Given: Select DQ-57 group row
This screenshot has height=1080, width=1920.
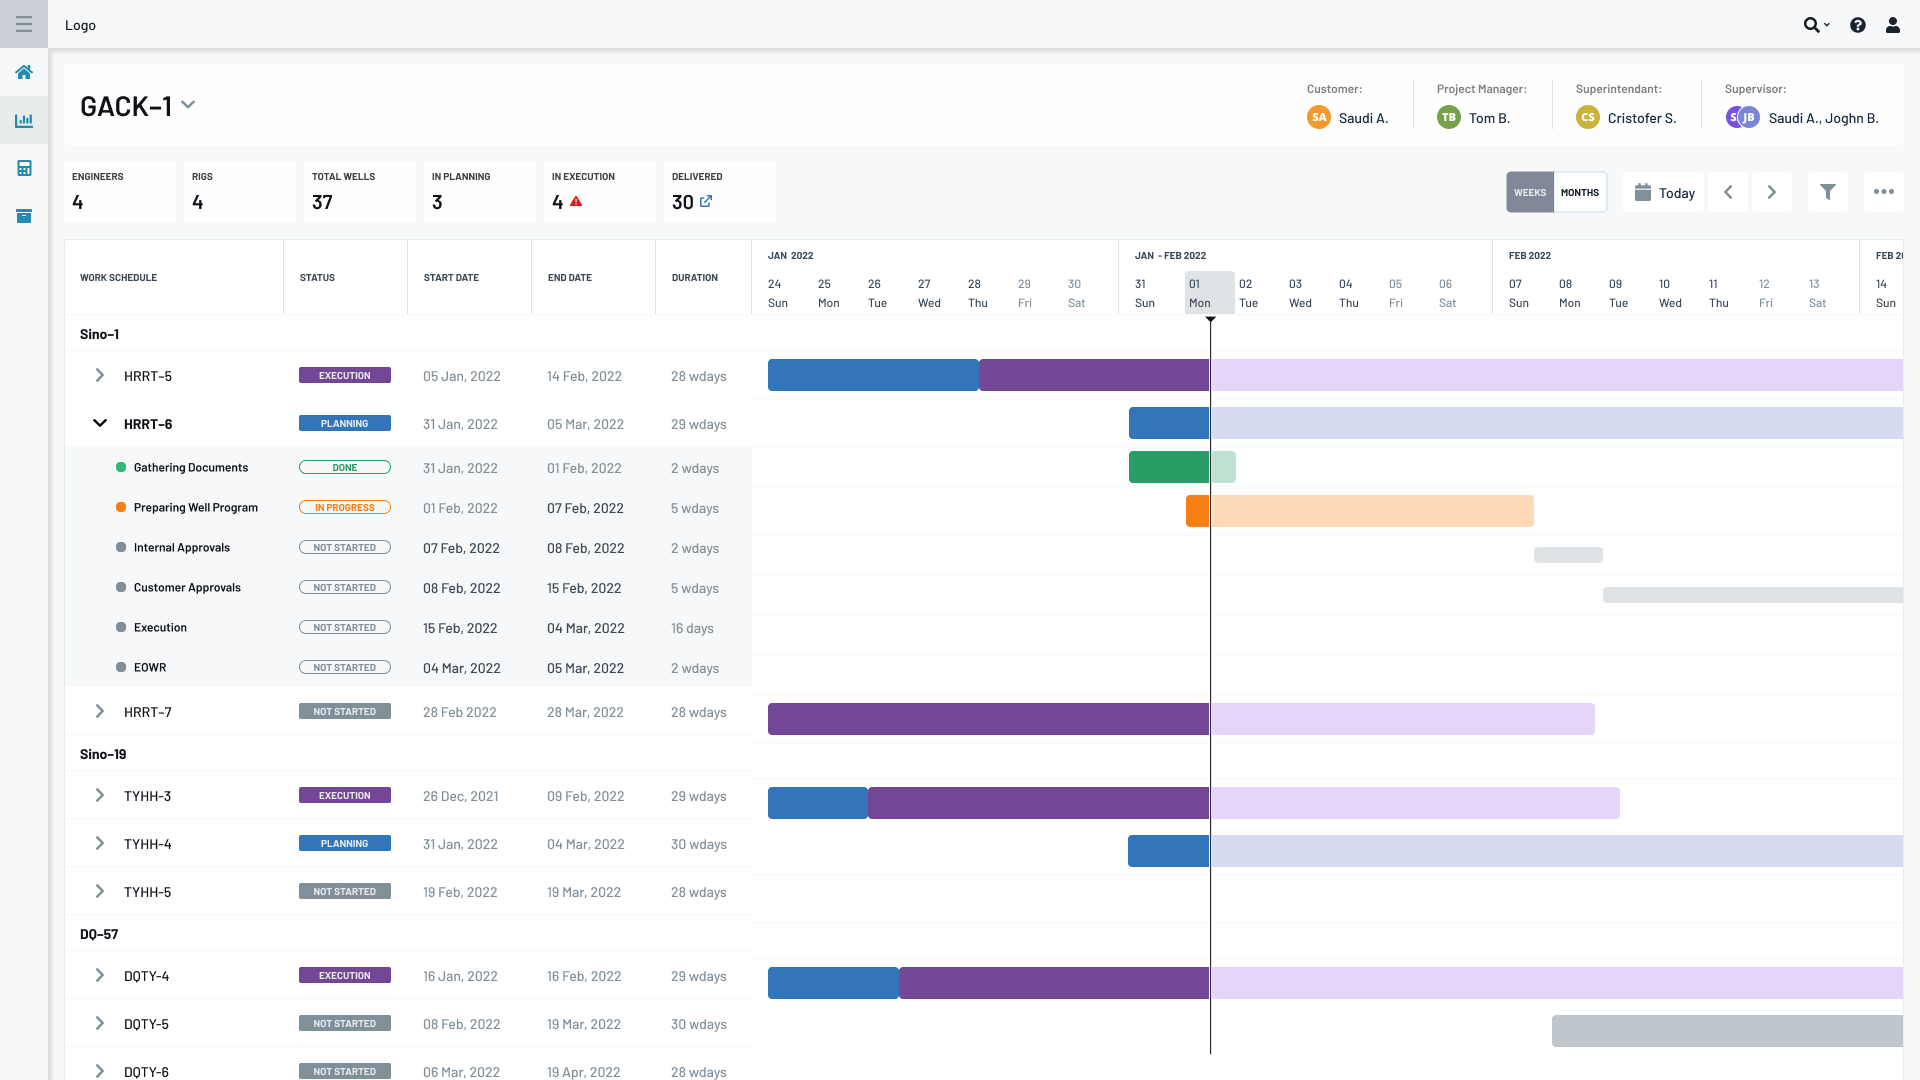Looking at the screenshot, I should click(408, 934).
